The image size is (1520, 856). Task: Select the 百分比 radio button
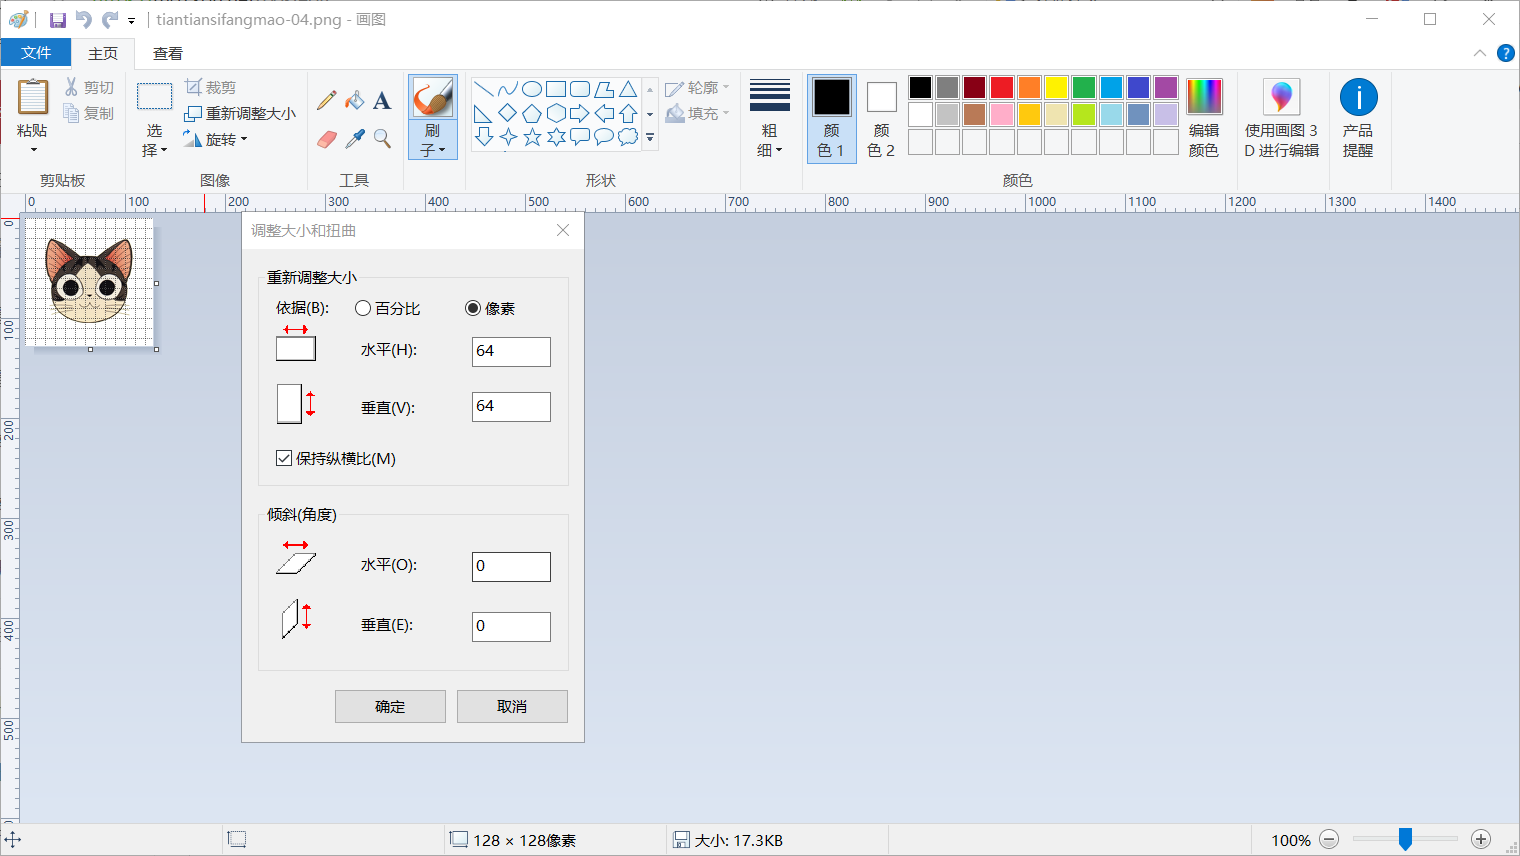(362, 308)
